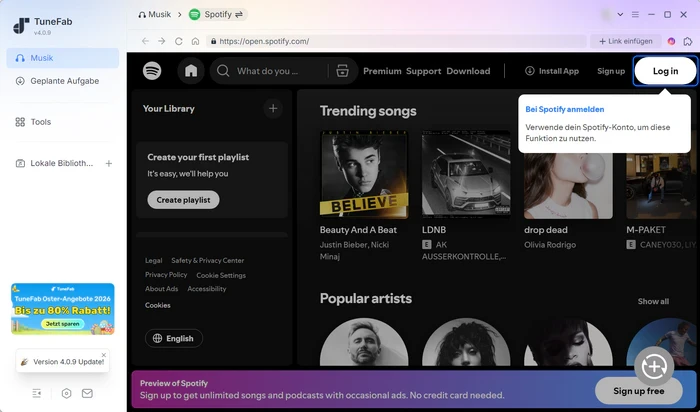The height and width of the screenshot is (412, 700).
Task: Close the Version 4.0.9 Update notice
Action: click(104, 355)
